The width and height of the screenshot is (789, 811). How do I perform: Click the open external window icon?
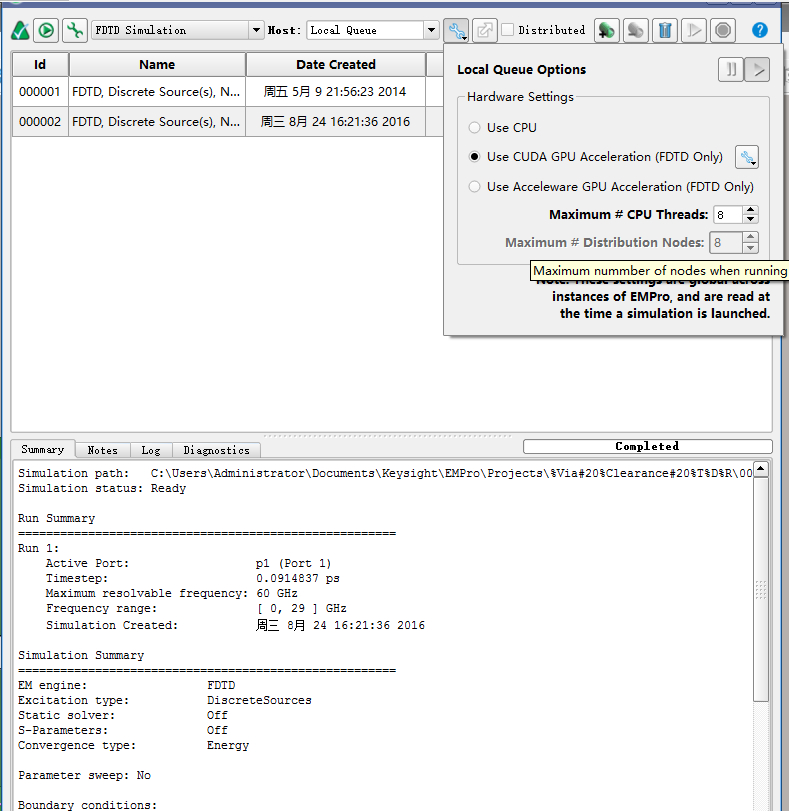(x=485, y=31)
